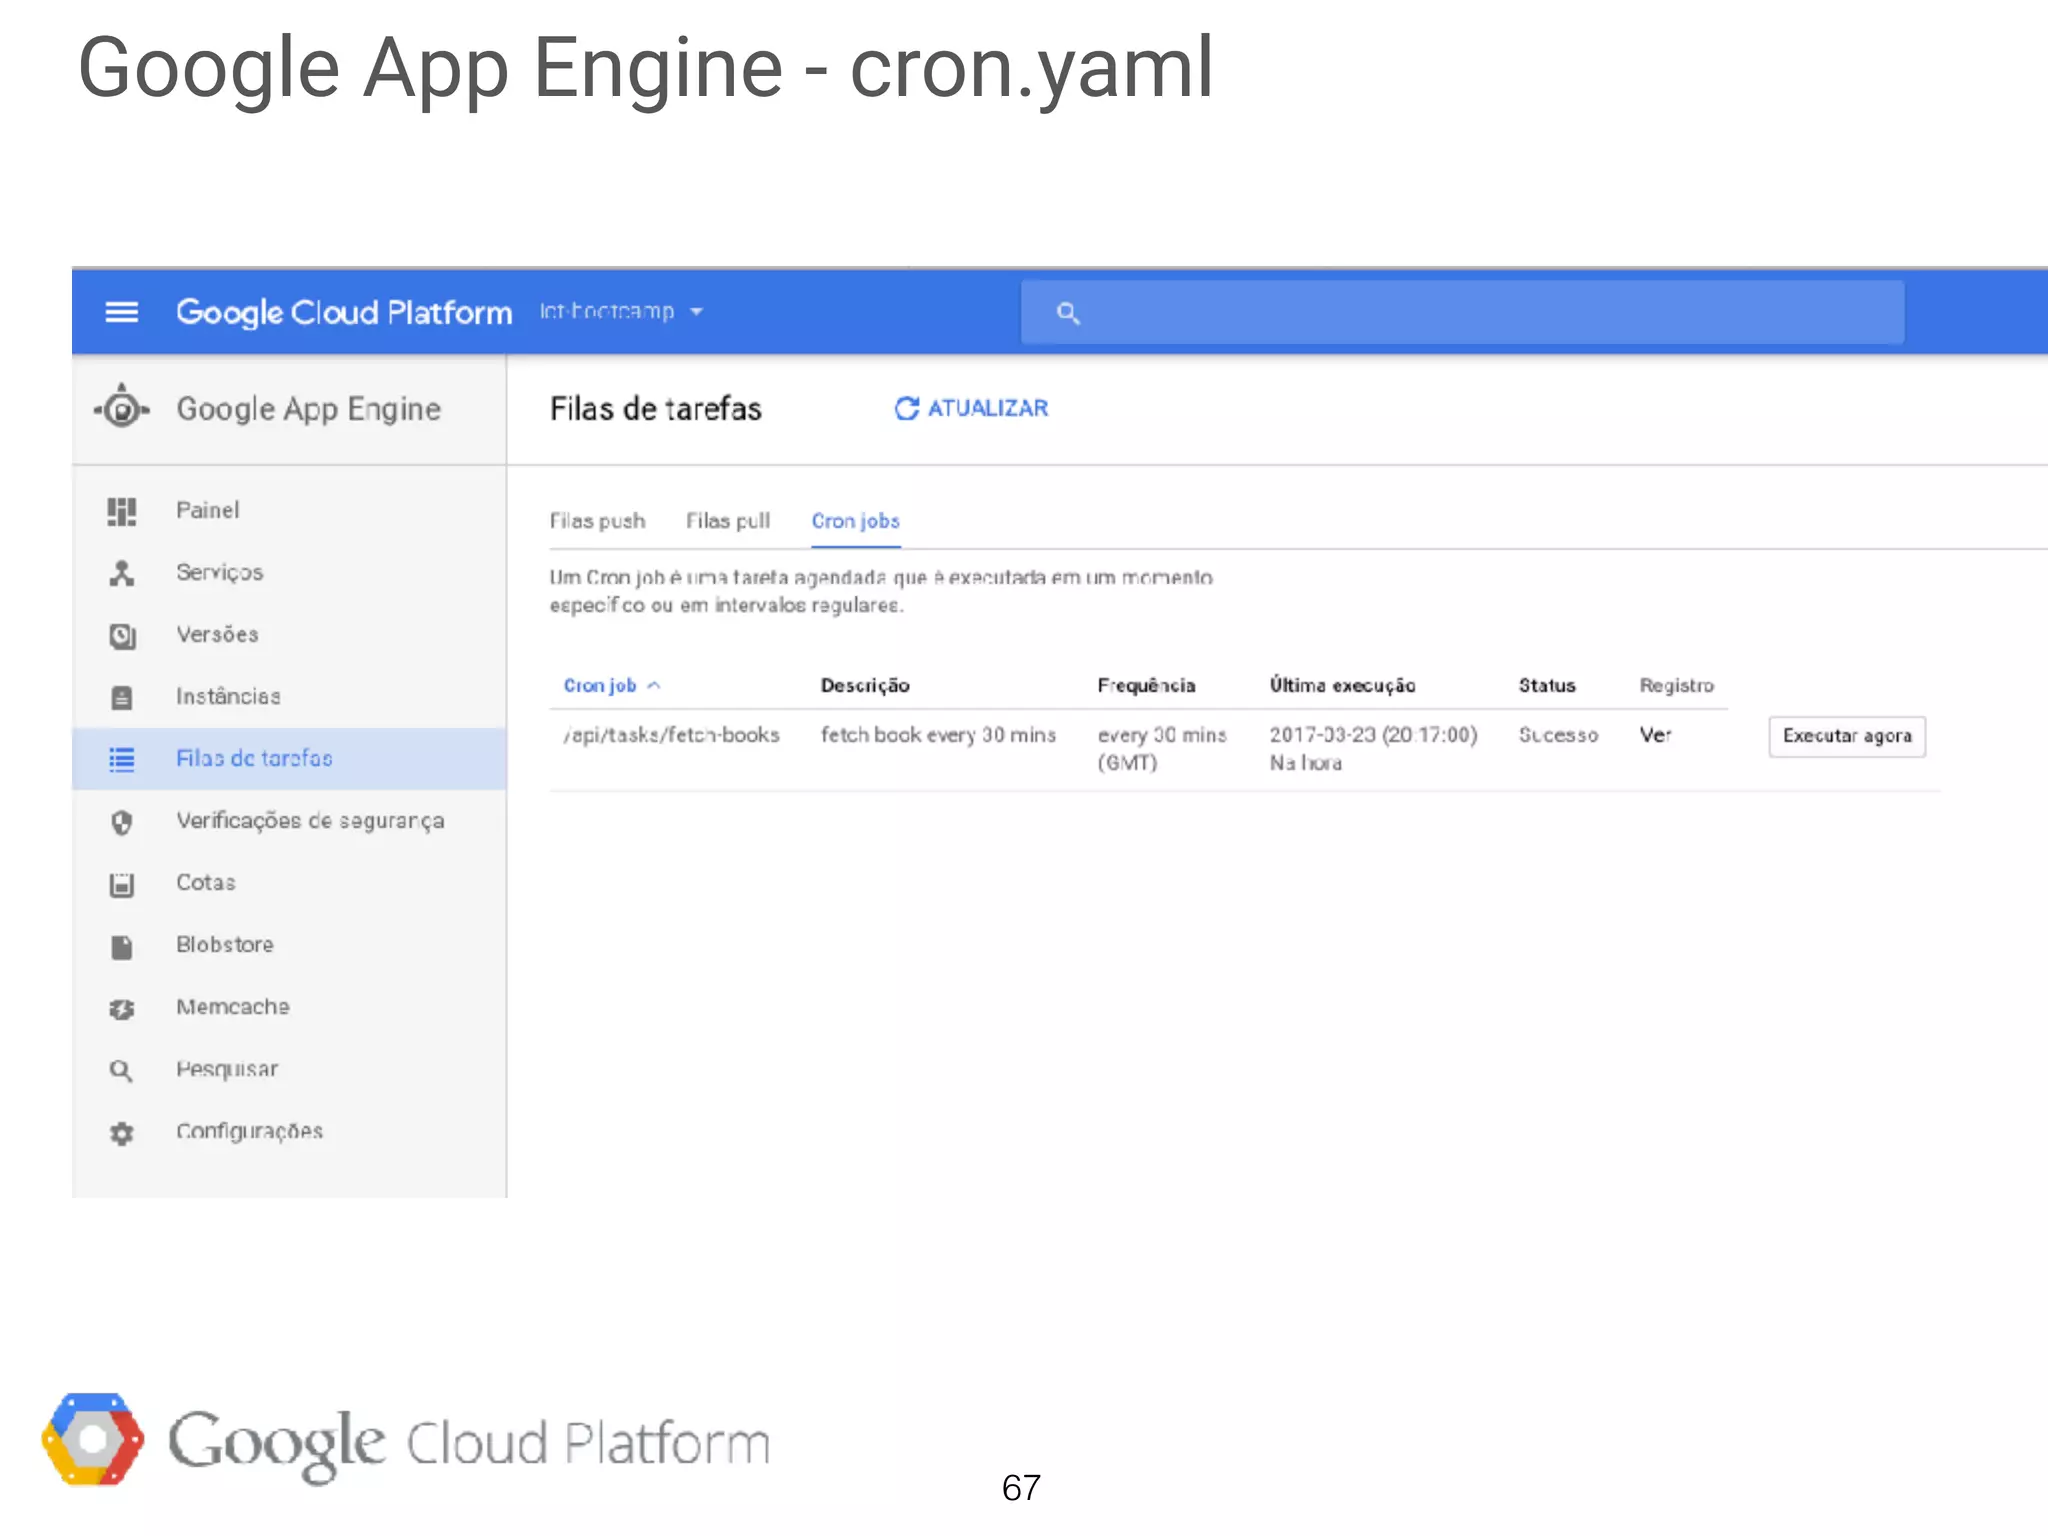The image size is (2048, 1536).
Task: Click the Última execução column header
Action: coord(1343,685)
